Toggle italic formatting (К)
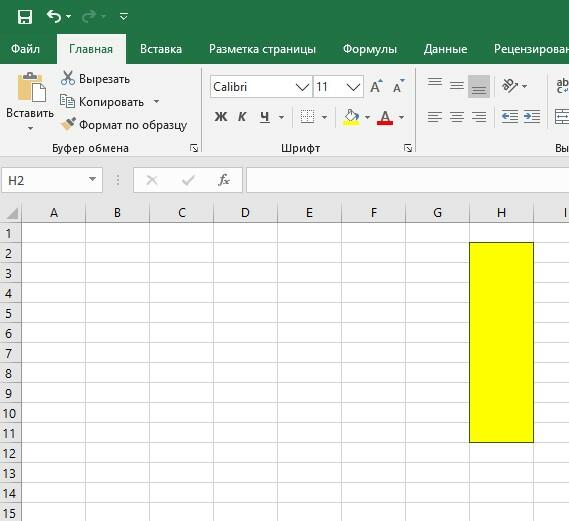This screenshot has height=521, width=569. pyautogui.click(x=242, y=117)
